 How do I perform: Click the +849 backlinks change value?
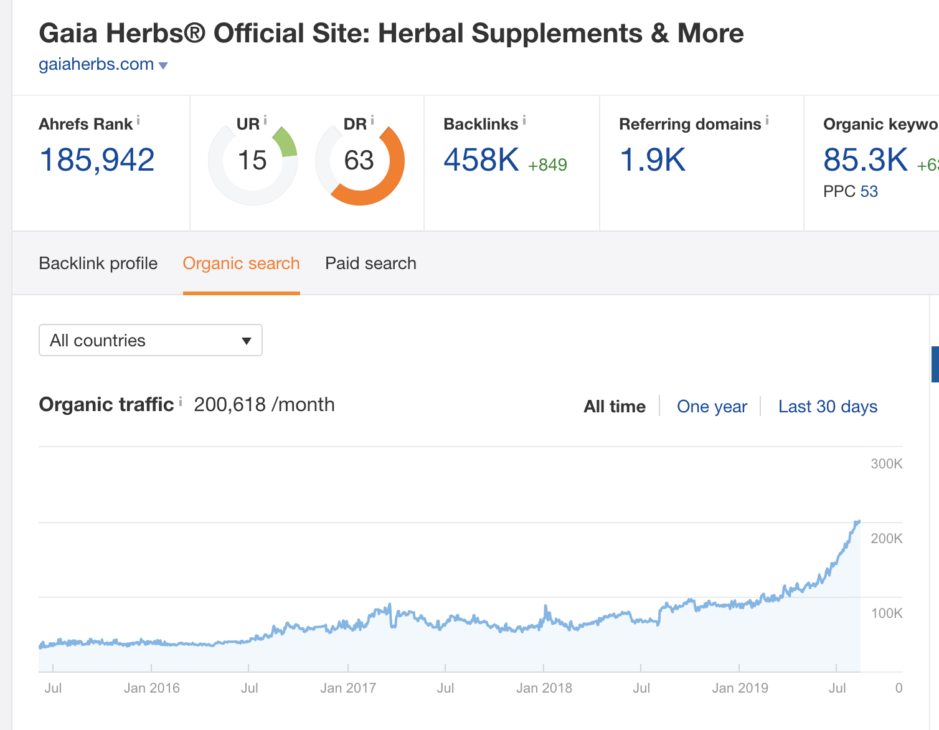pos(547,165)
